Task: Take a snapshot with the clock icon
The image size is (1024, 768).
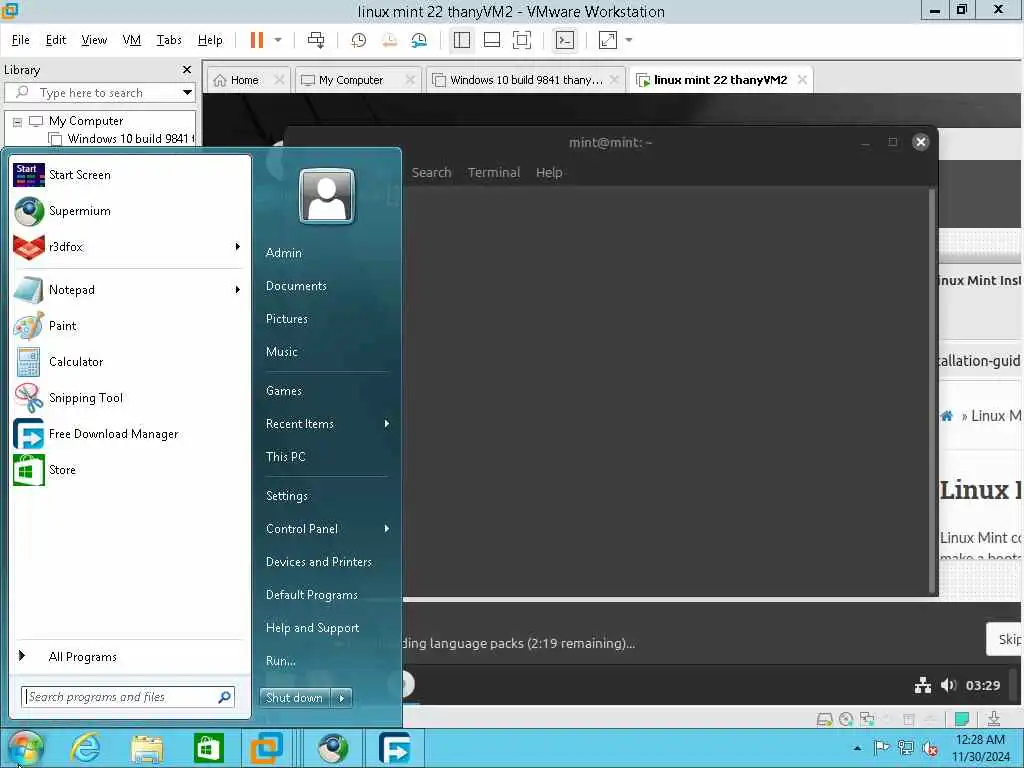Action: [359, 40]
